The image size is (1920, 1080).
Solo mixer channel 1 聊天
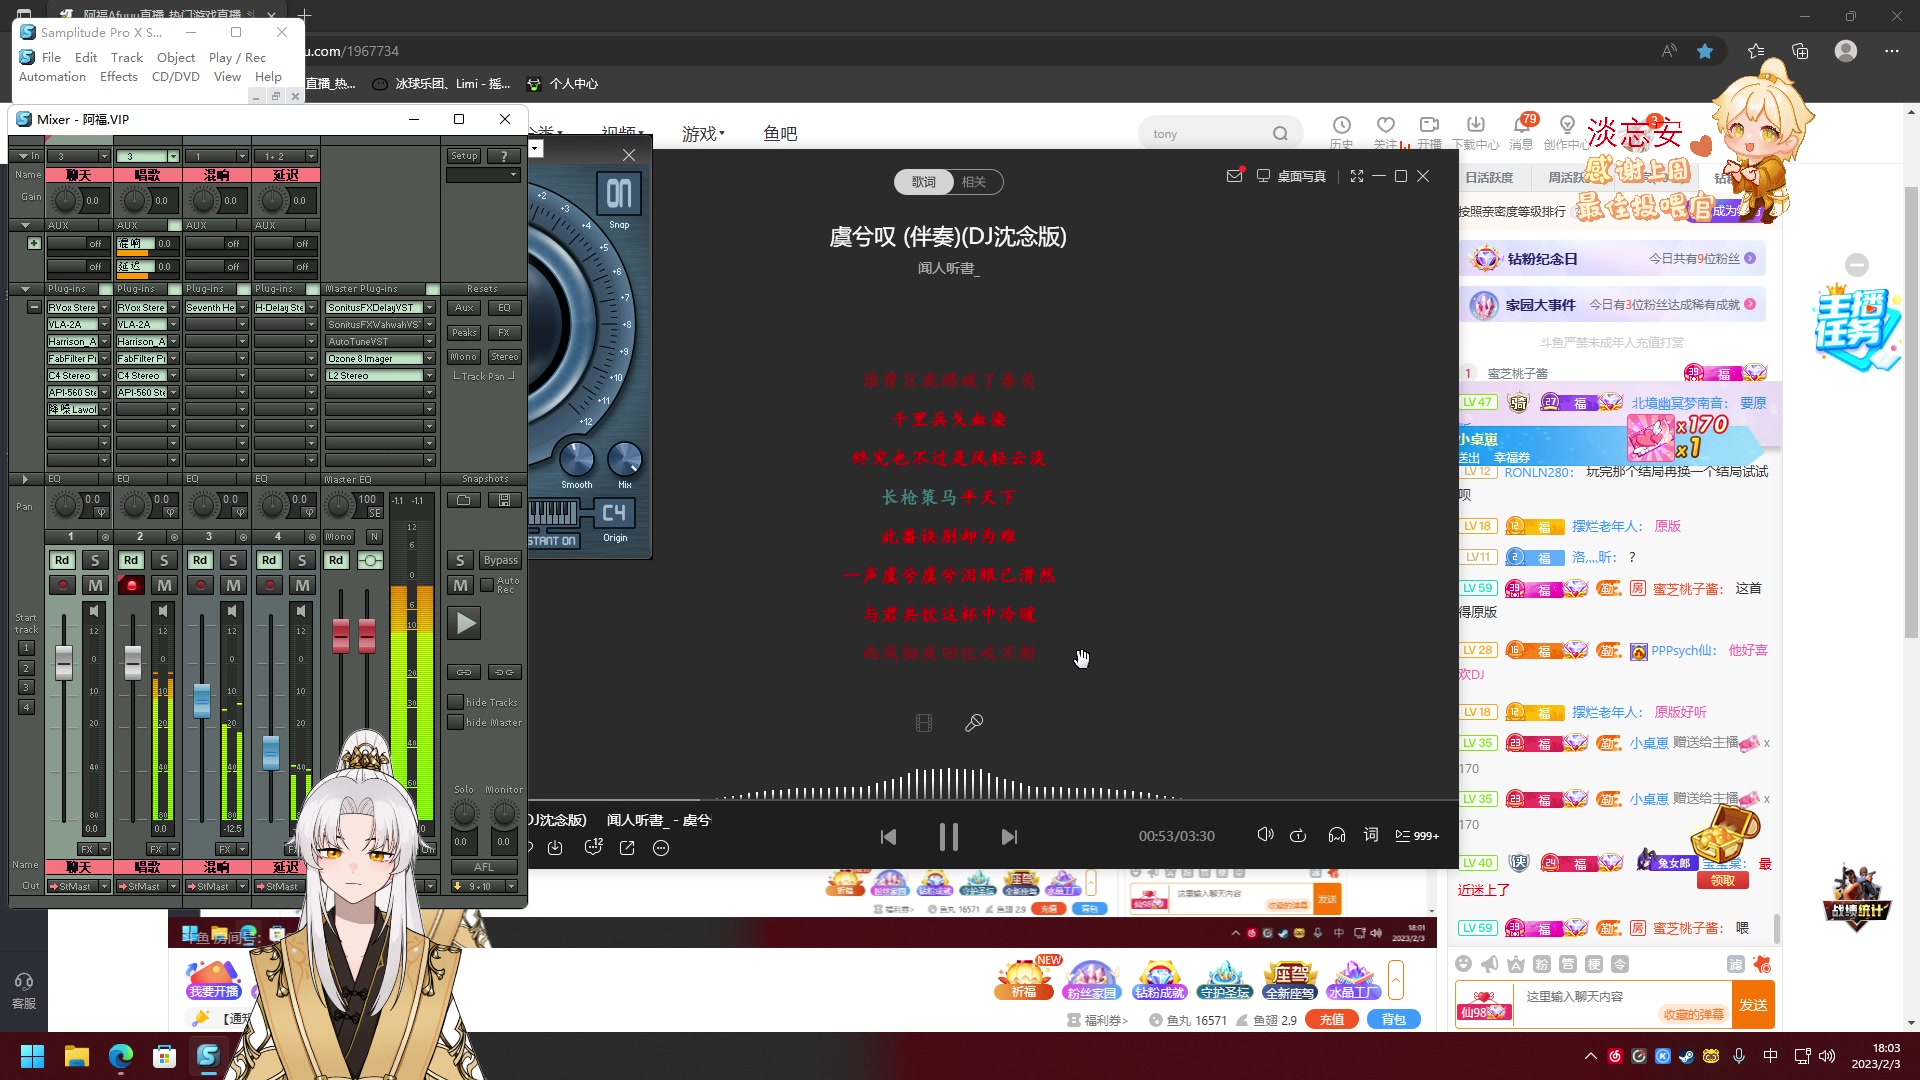click(x=95, y=560)
